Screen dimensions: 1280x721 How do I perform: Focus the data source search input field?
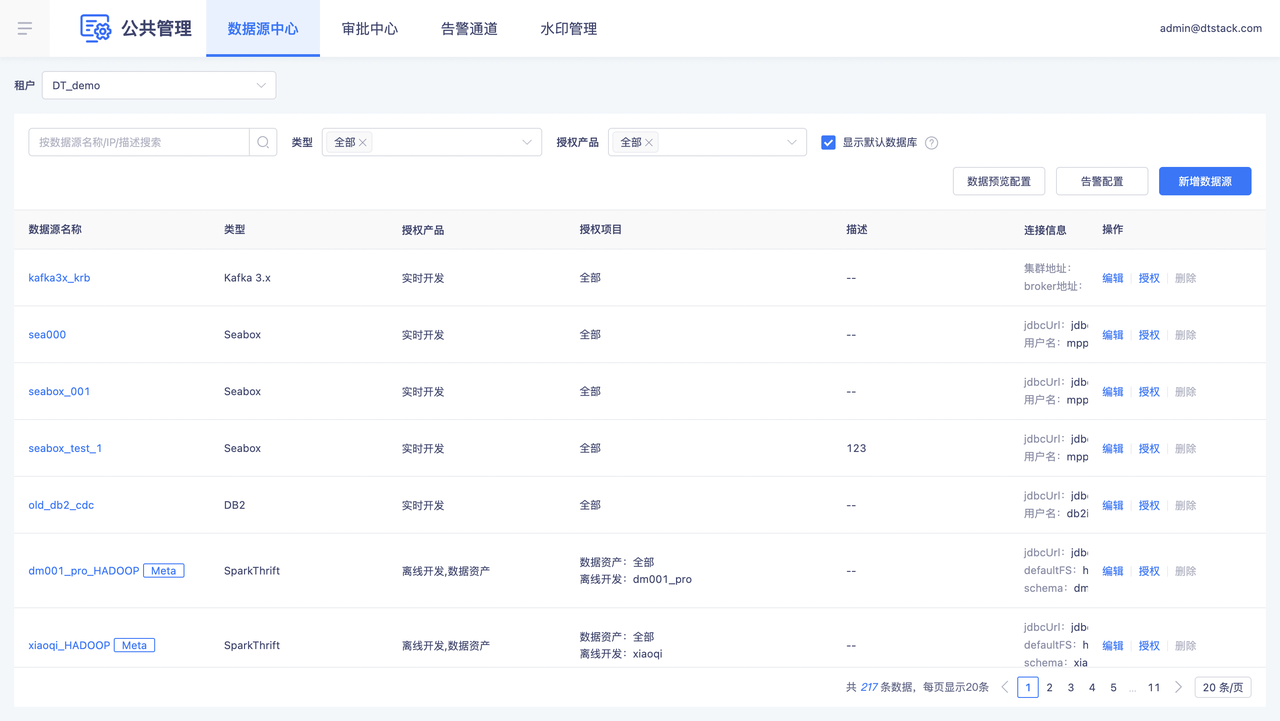click(139, 142)
